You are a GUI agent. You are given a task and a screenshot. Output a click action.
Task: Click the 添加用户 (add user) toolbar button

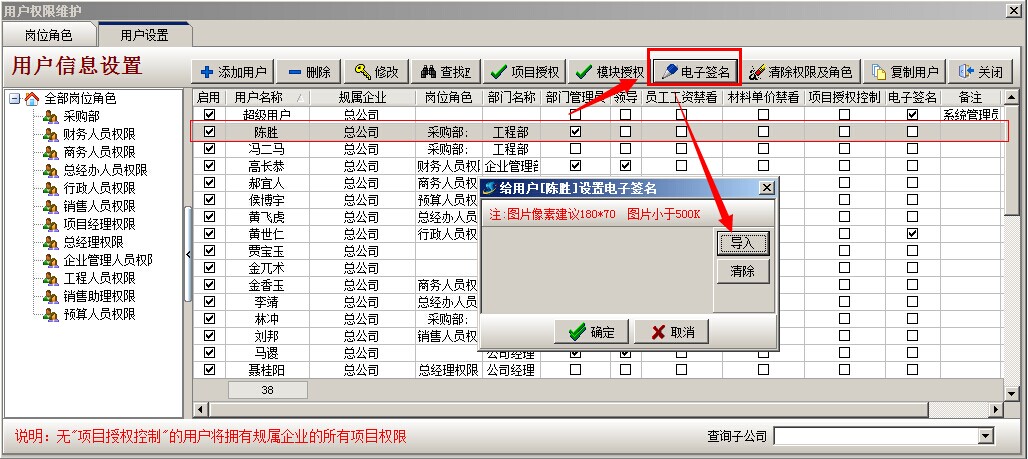(x=233, y=72)
